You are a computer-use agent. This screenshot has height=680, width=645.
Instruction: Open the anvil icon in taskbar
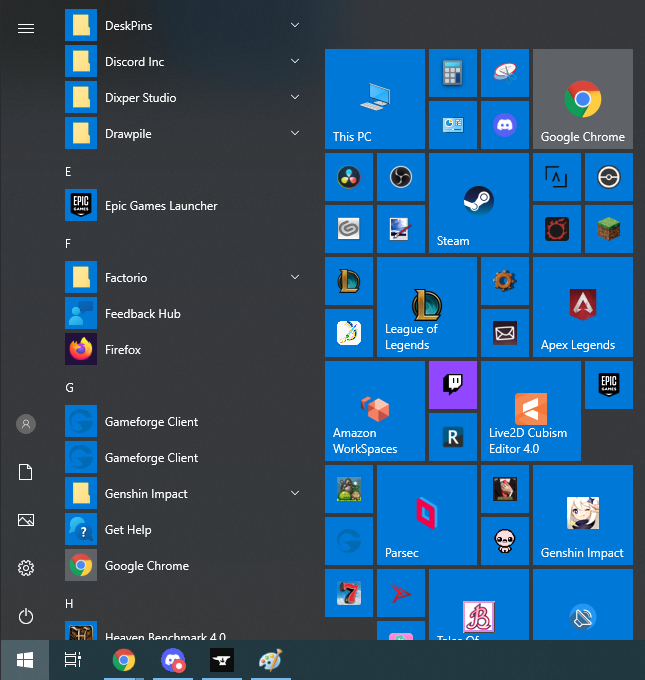(x=222, y=660)
